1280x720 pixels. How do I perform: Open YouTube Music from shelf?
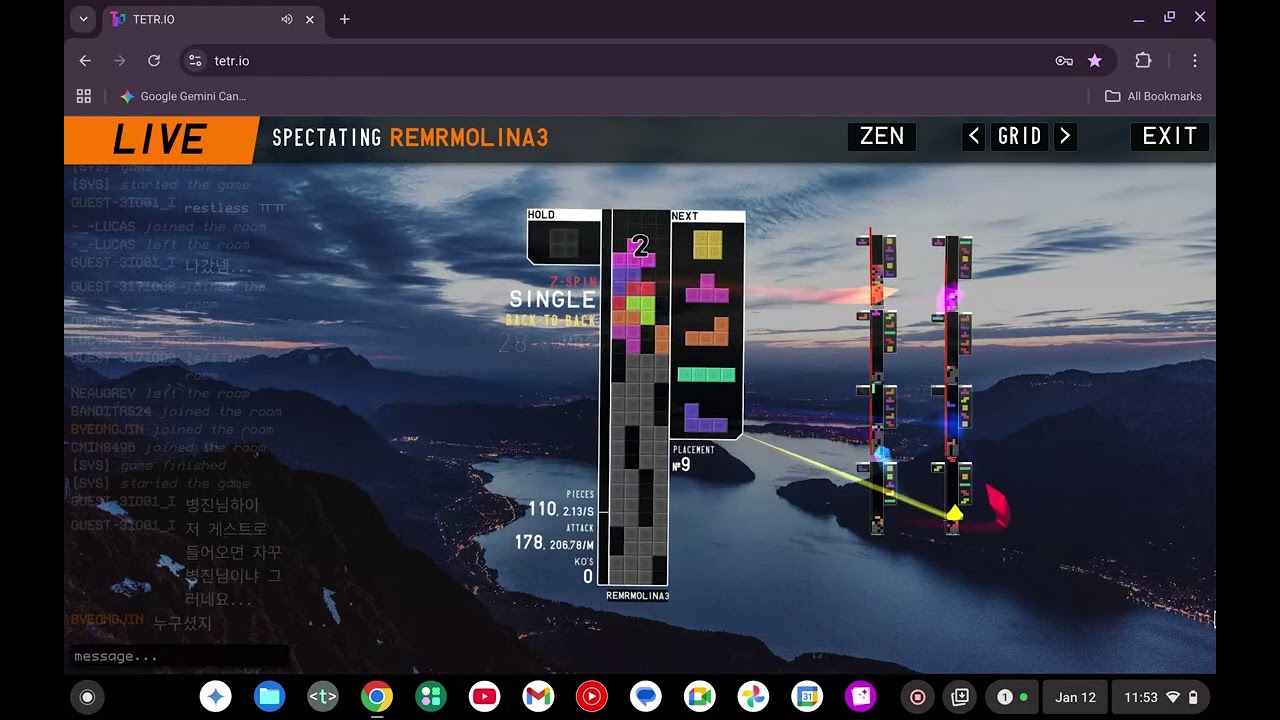point(592,697)
